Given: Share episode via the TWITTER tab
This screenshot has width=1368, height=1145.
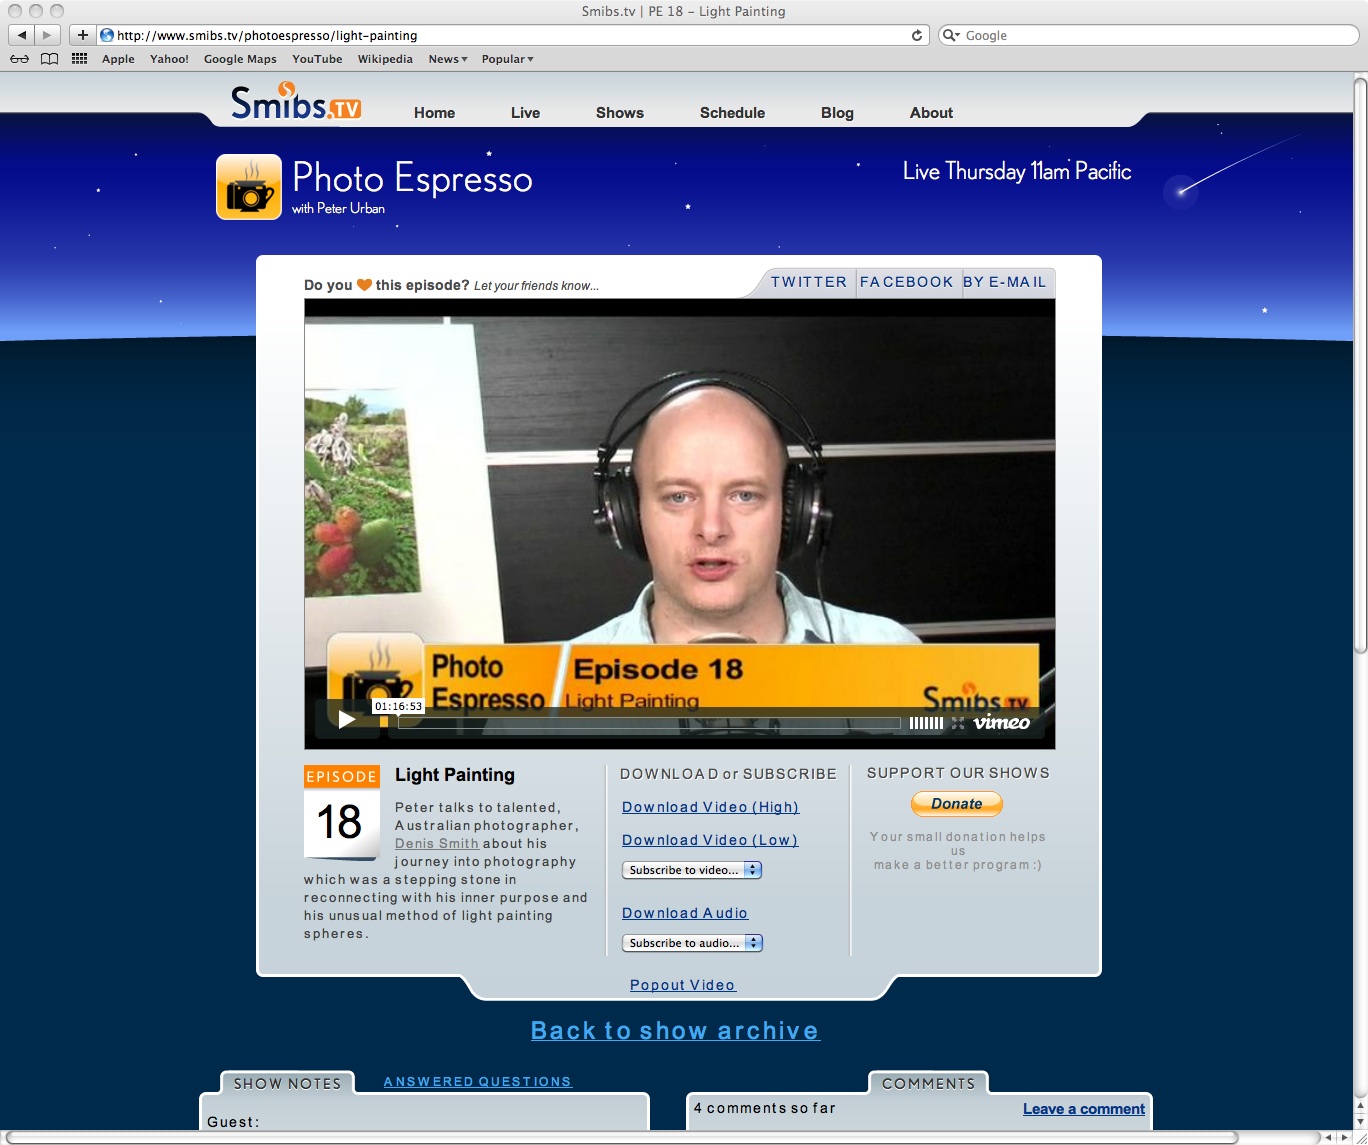Looking at the screenshot, I should [809, 282].
